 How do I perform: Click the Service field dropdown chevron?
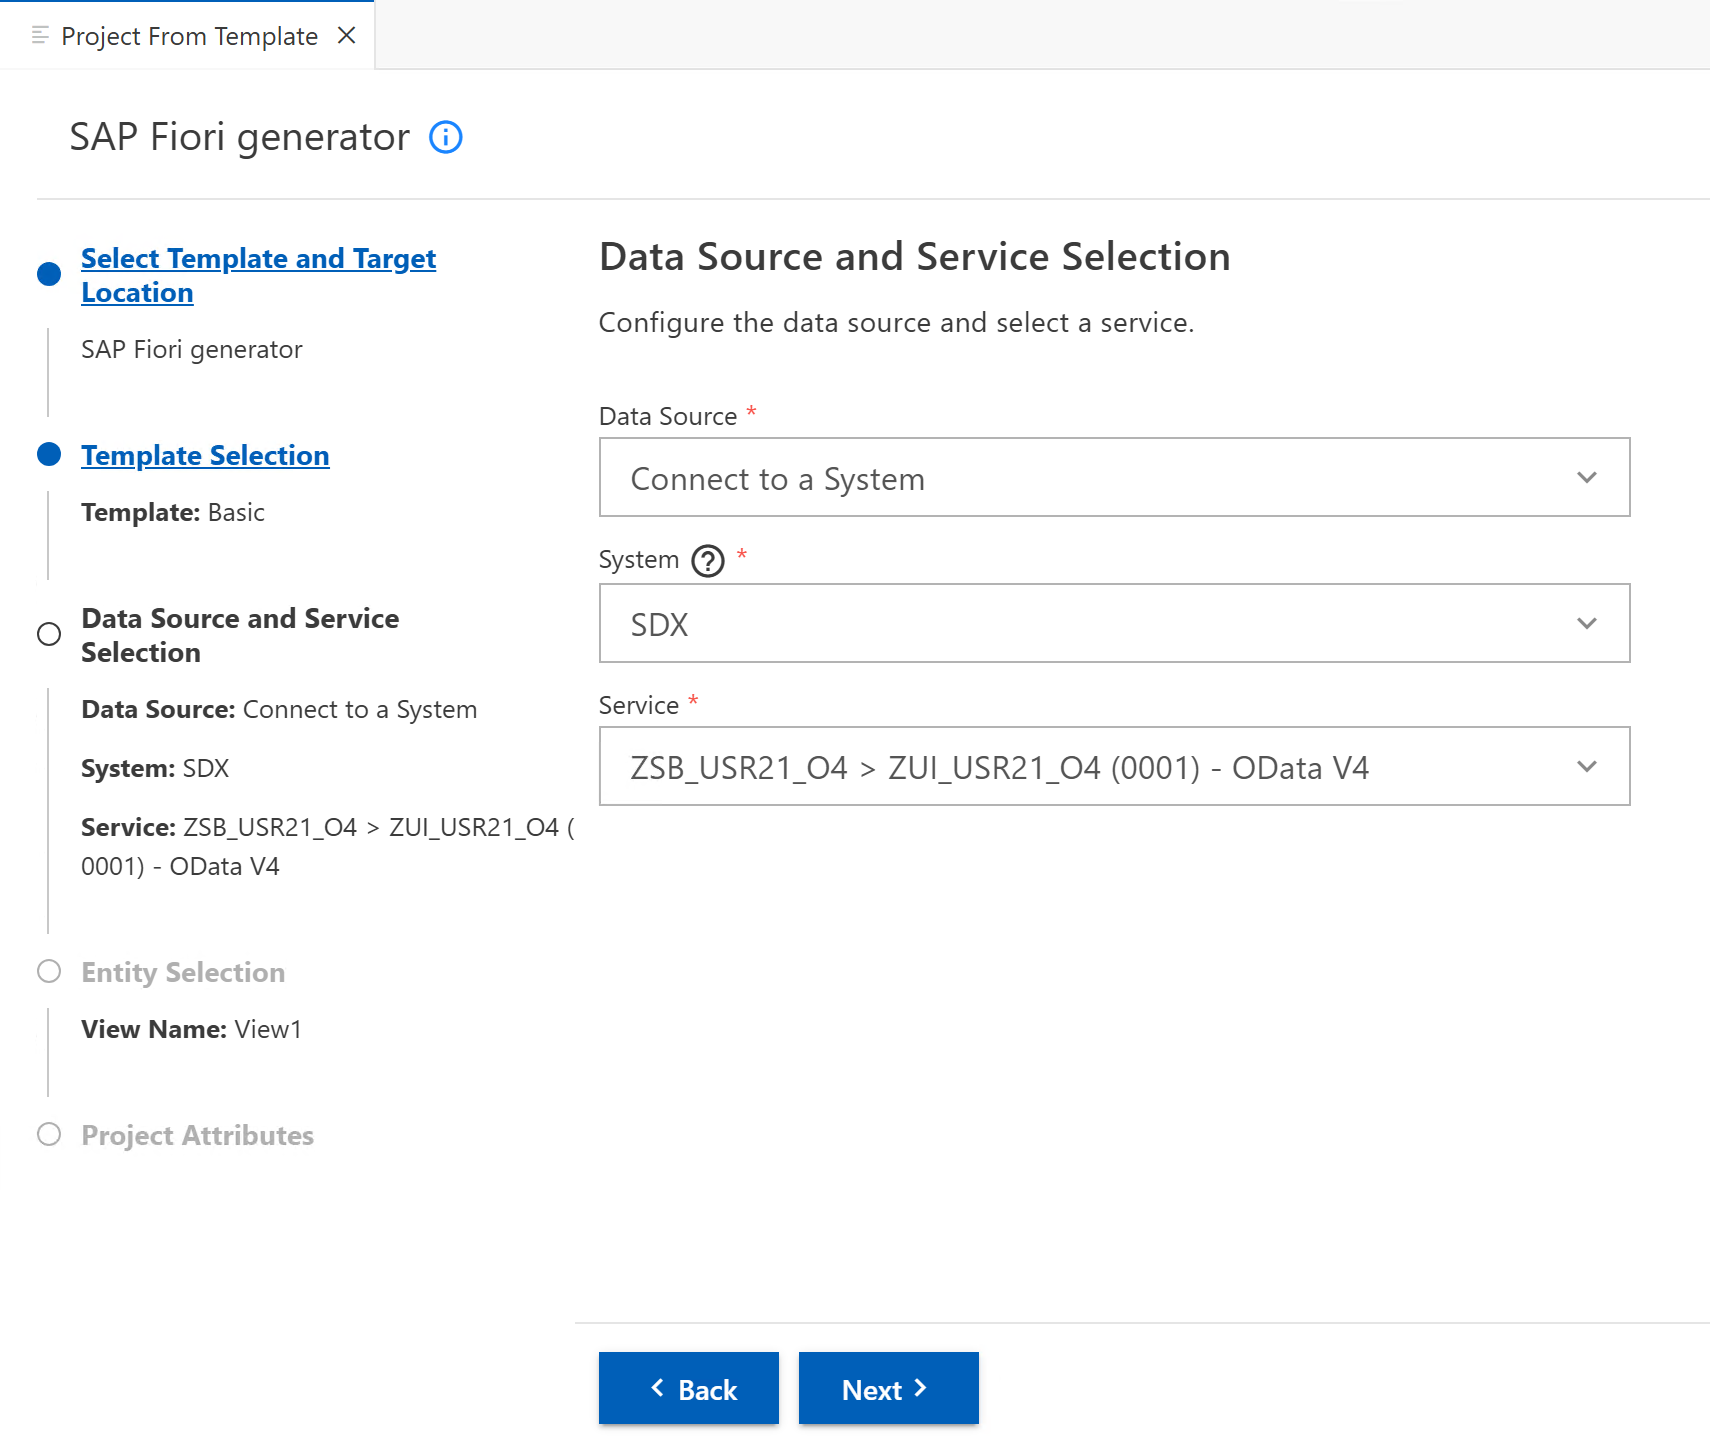coord(1587,767)
